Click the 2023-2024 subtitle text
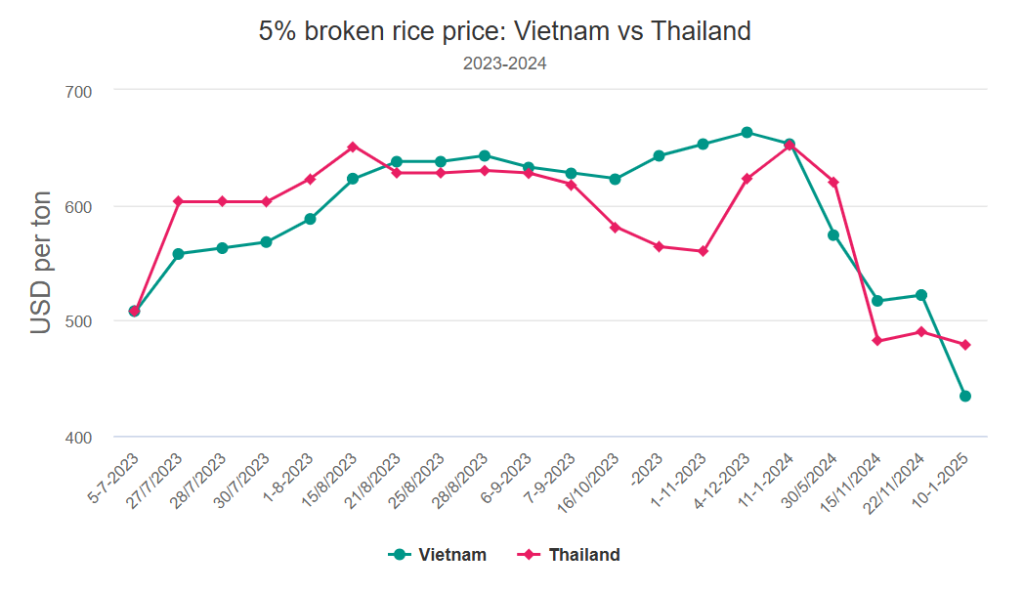The image size is (1024, 592). 505,63
